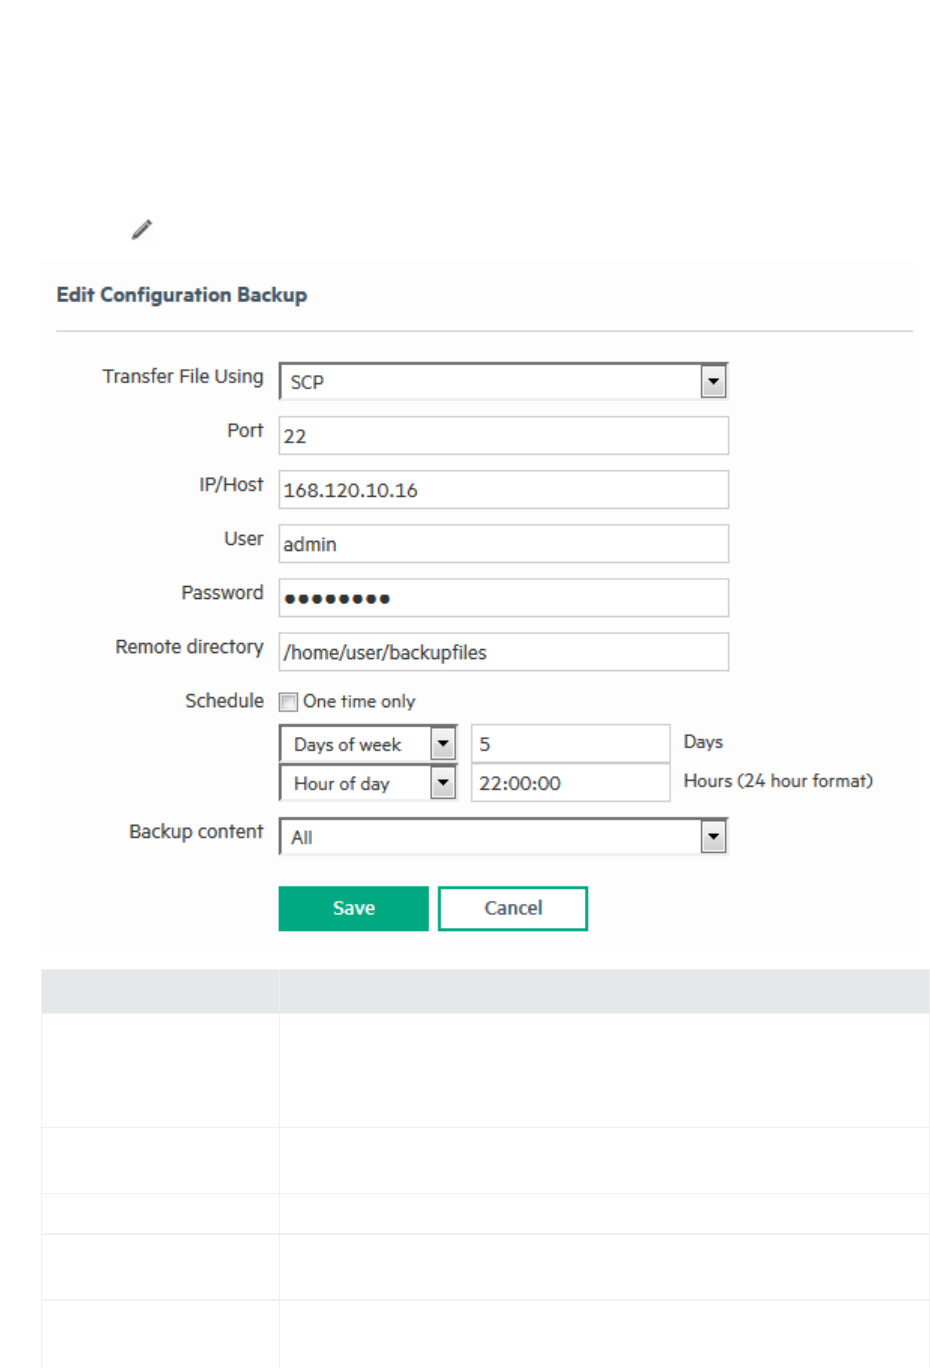Expand the Days of week dropdown

443,744
